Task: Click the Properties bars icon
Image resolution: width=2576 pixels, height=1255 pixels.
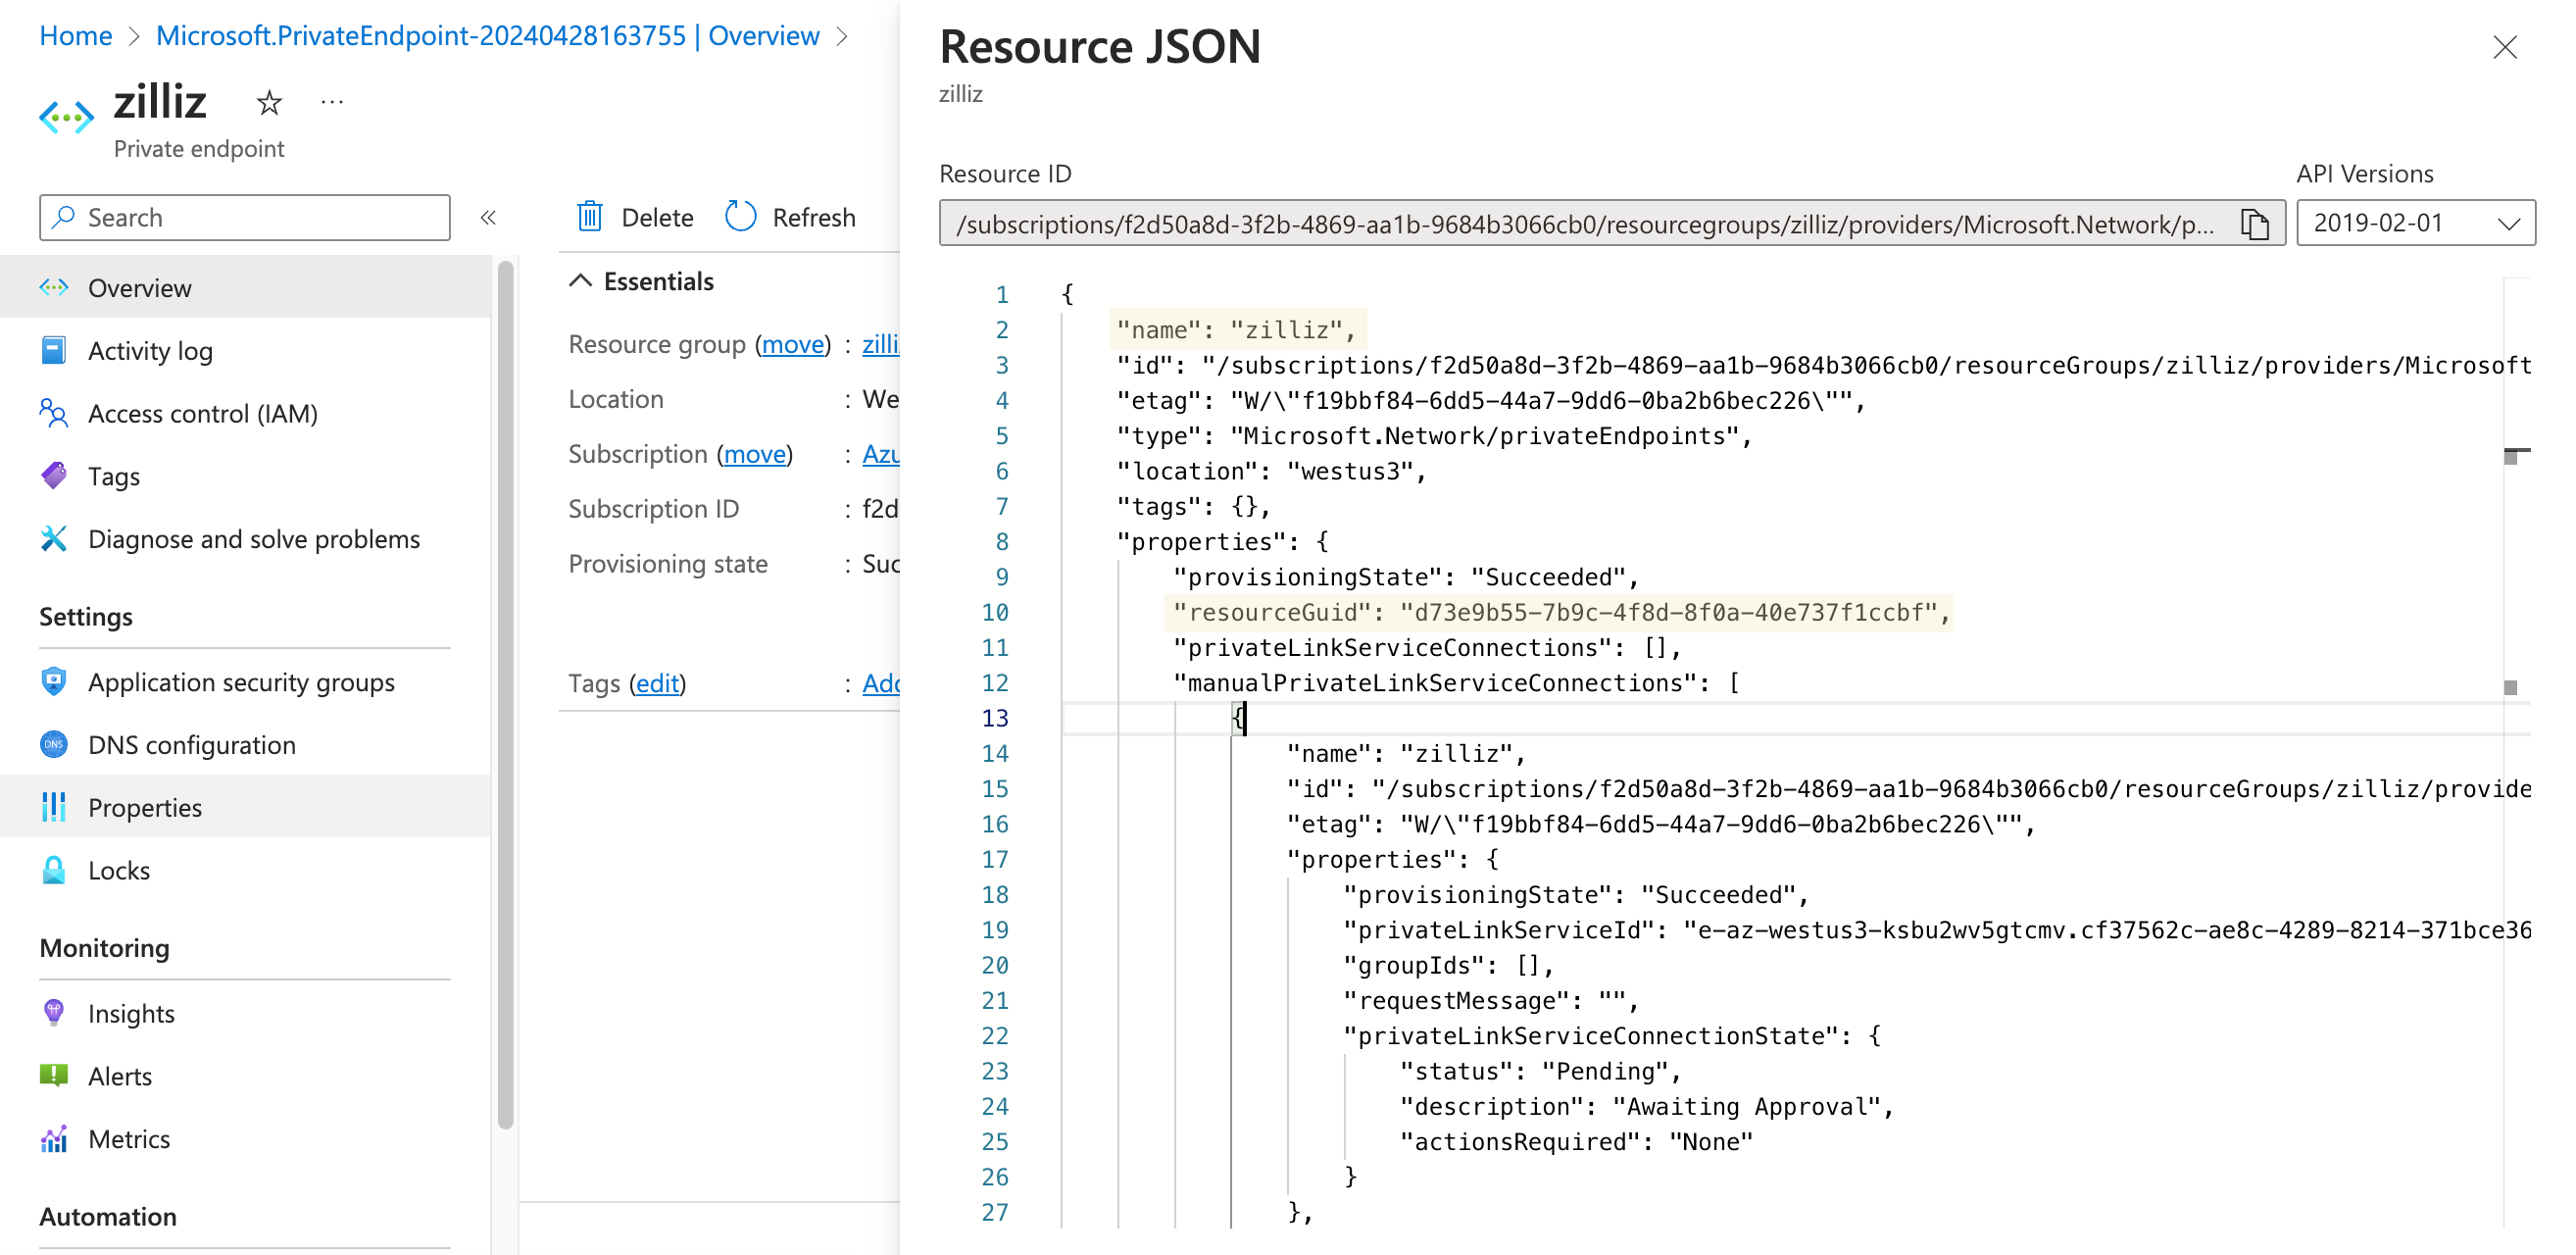Action: (x=54, y=807)
